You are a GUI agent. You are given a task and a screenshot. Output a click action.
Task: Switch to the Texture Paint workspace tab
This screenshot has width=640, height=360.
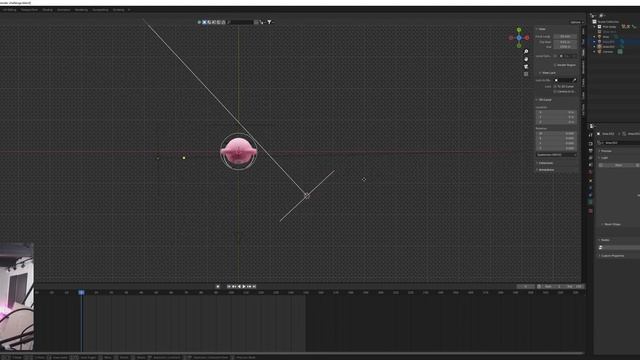coord(29,9)
